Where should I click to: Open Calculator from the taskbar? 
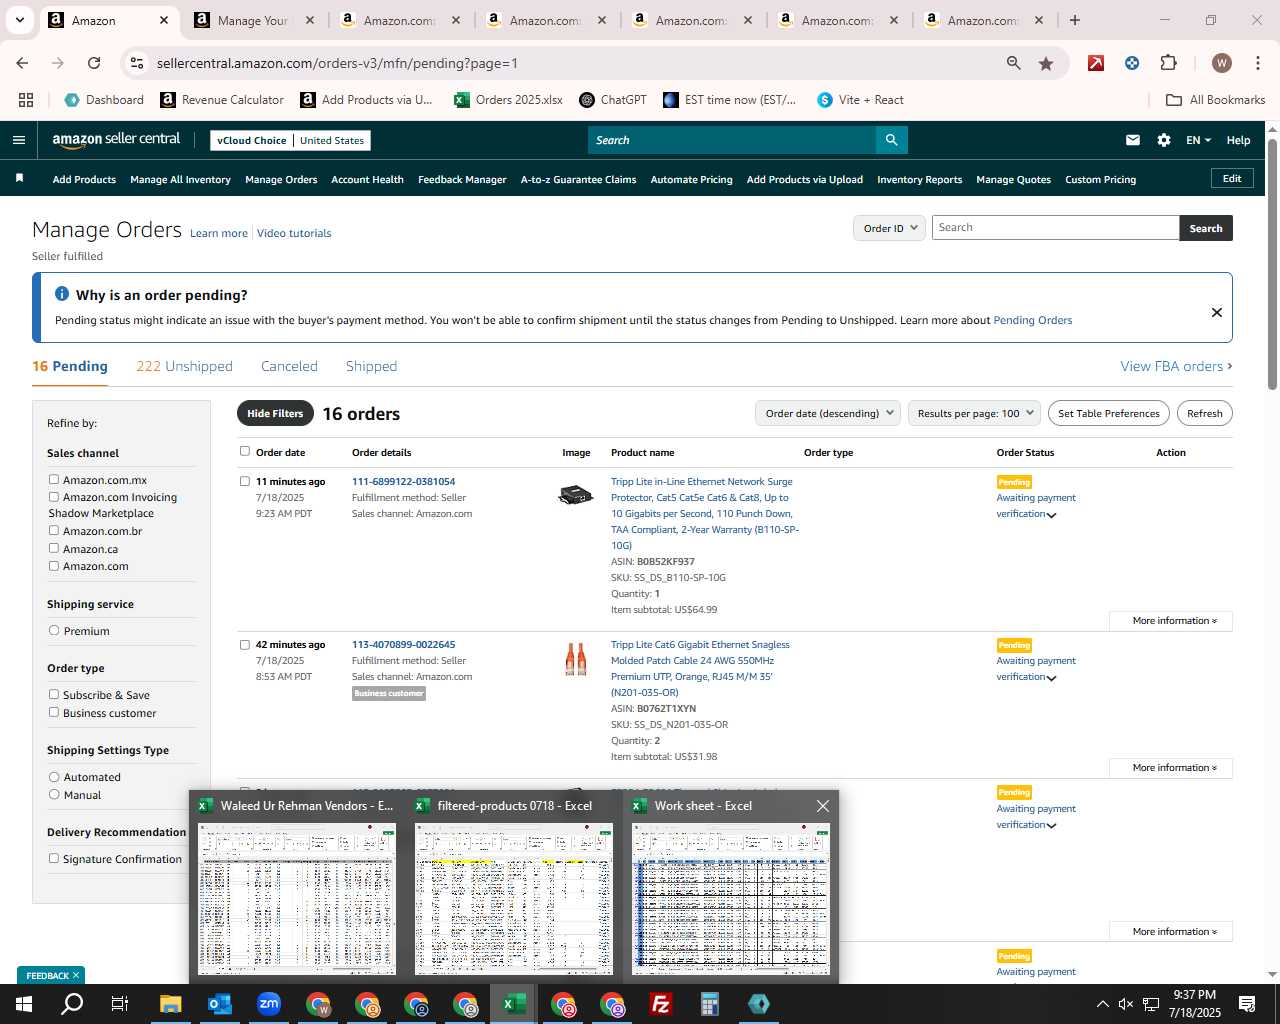[709, 1004]
